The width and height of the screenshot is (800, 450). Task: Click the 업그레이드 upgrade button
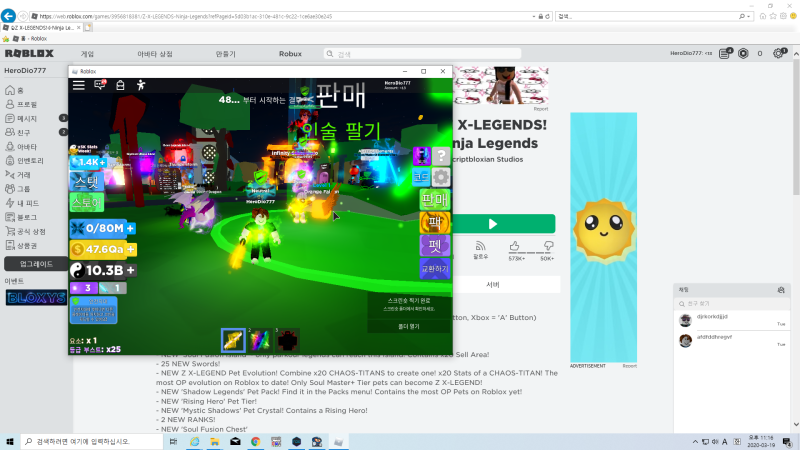click(x=36, y=264)
